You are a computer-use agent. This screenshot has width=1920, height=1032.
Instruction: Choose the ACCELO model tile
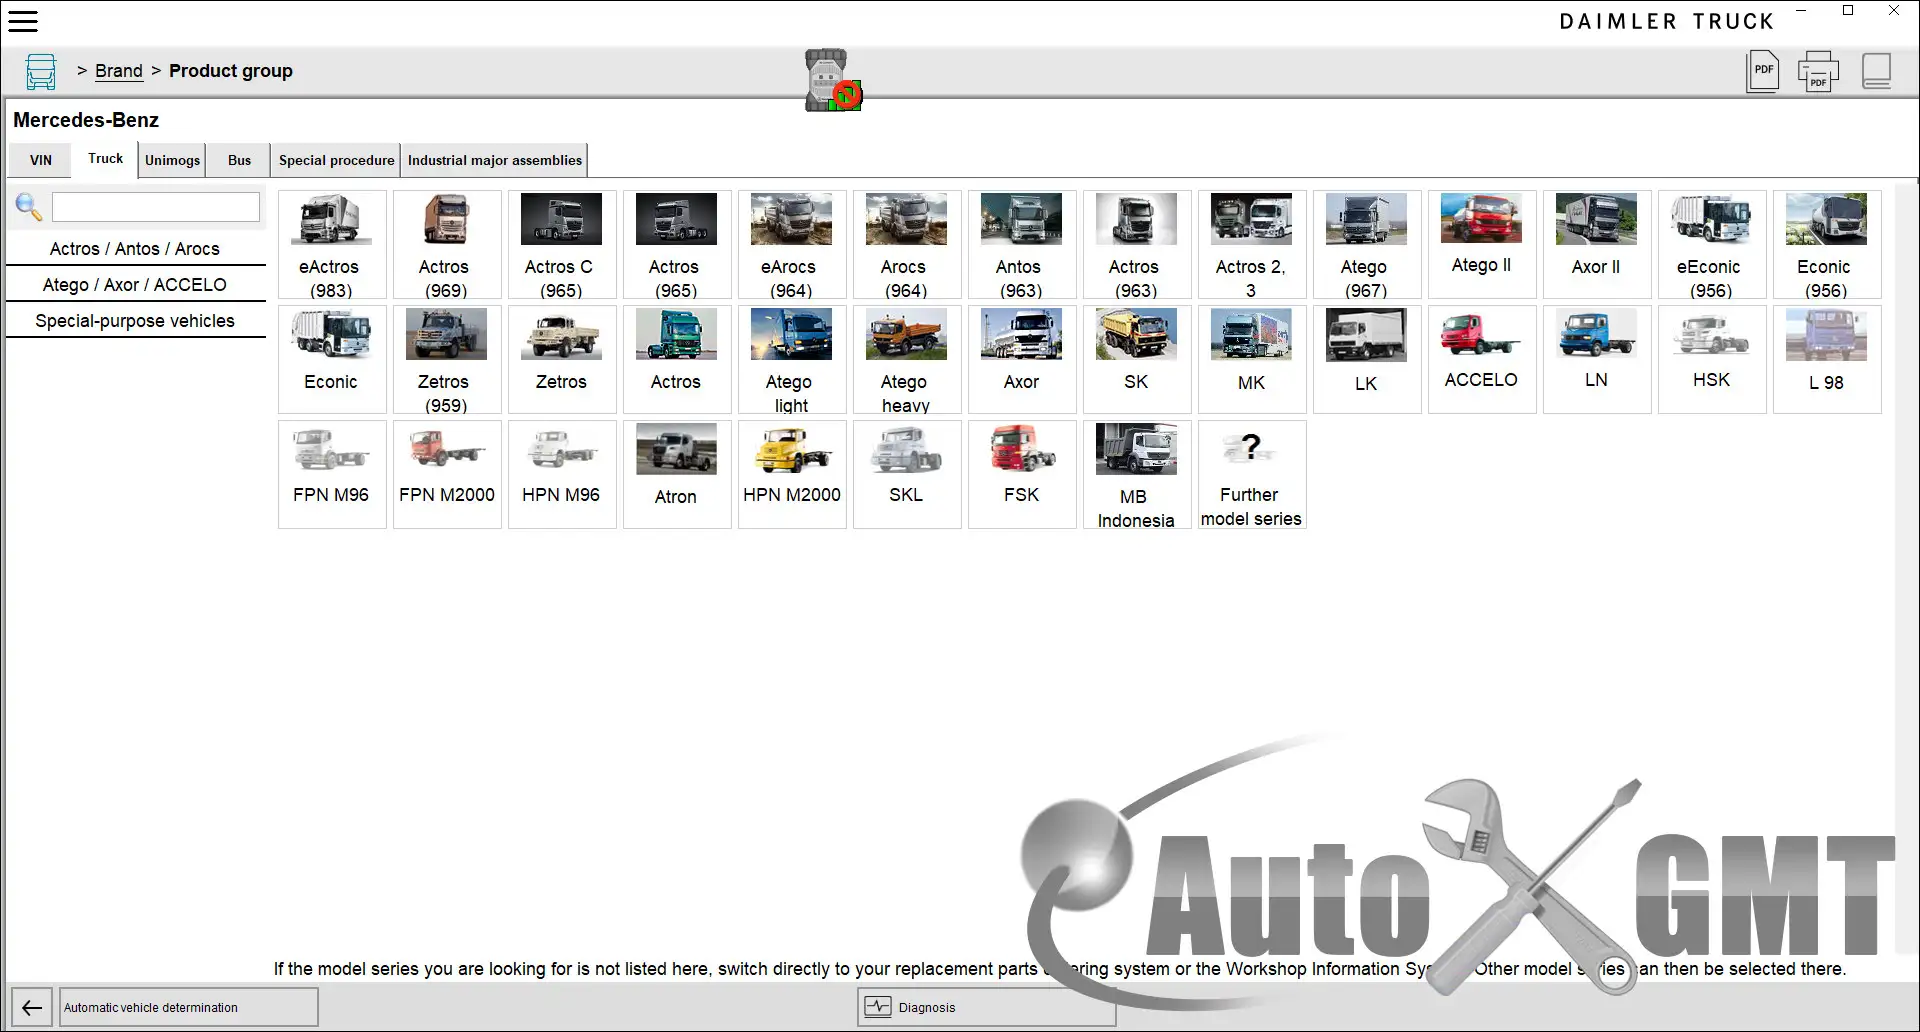tap(1482, 360)
